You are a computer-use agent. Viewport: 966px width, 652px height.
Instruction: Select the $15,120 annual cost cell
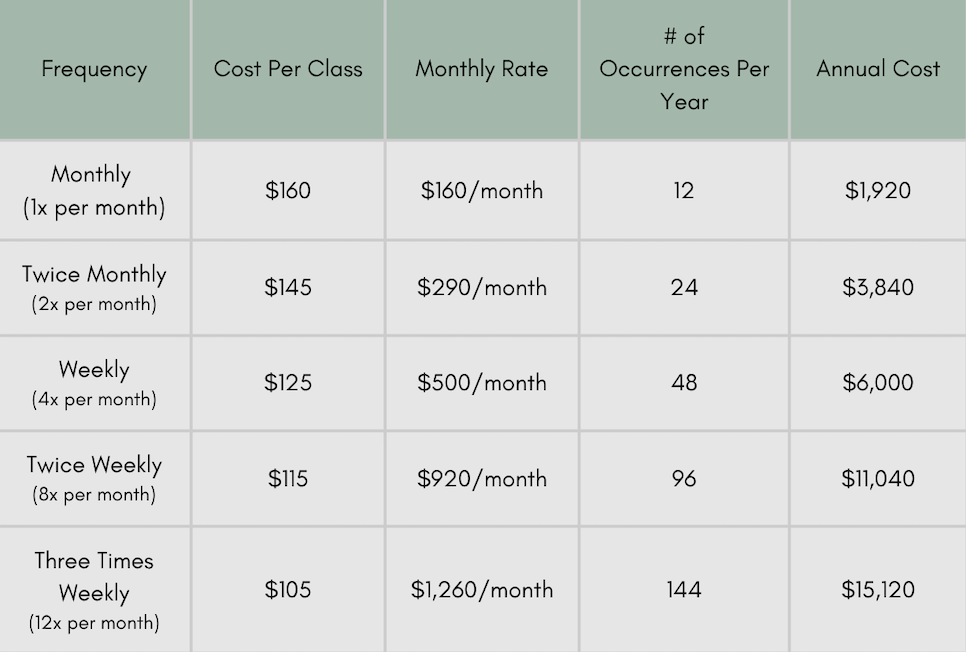tap(878, 590)
